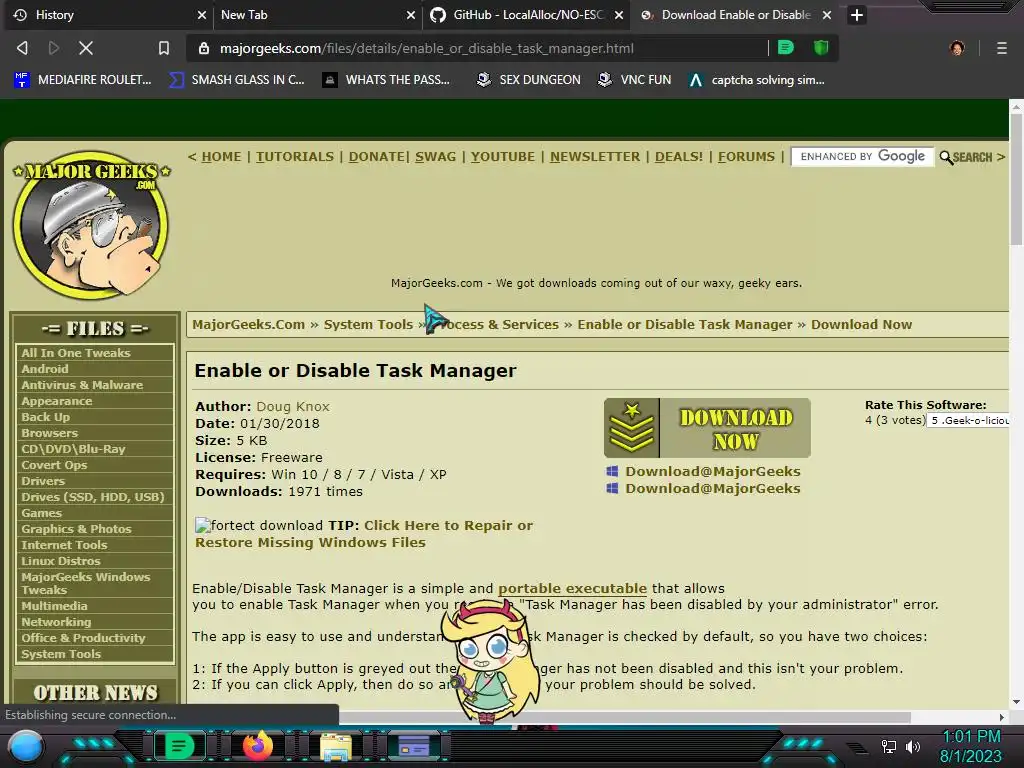Image resolution: width=1024 pixels, height=768 pixels.
Task: Click the taskbar clock showing 1:01 PM
Action: [x=971, y=737]
